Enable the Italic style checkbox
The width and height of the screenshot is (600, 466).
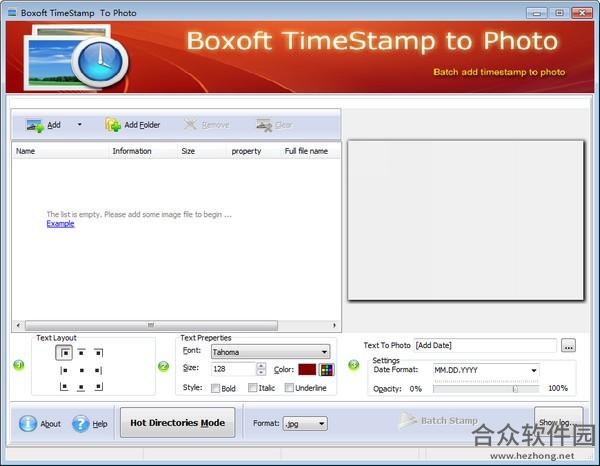(x=253, y=388)
